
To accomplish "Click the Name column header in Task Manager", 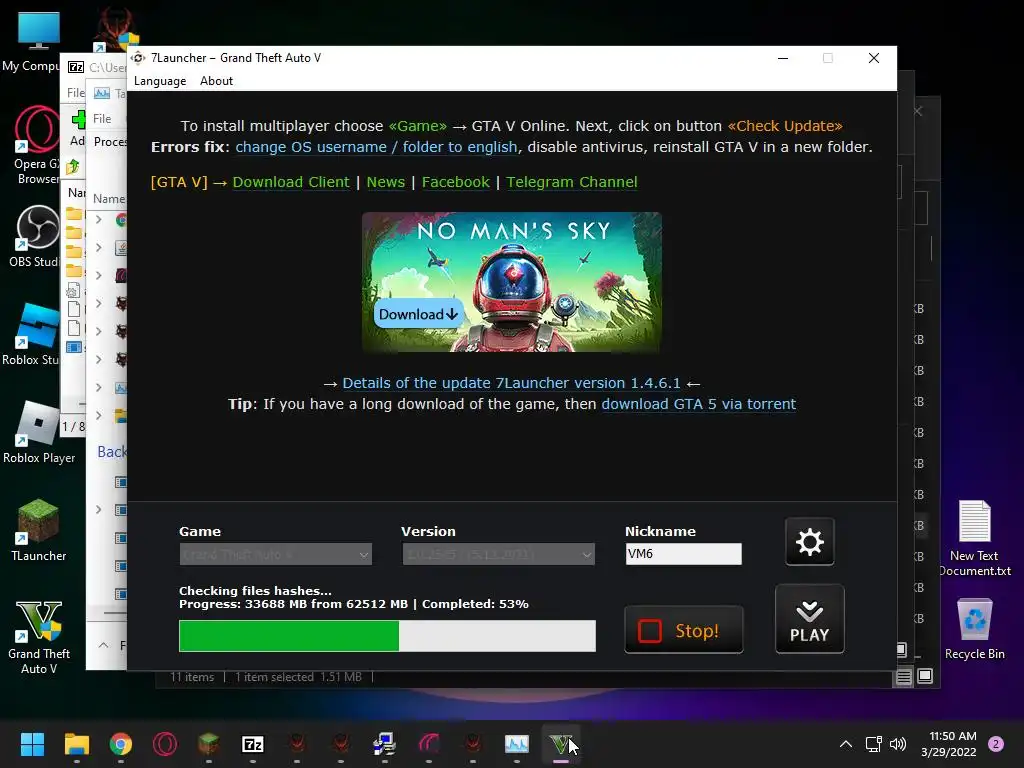I will pos(108,199).
